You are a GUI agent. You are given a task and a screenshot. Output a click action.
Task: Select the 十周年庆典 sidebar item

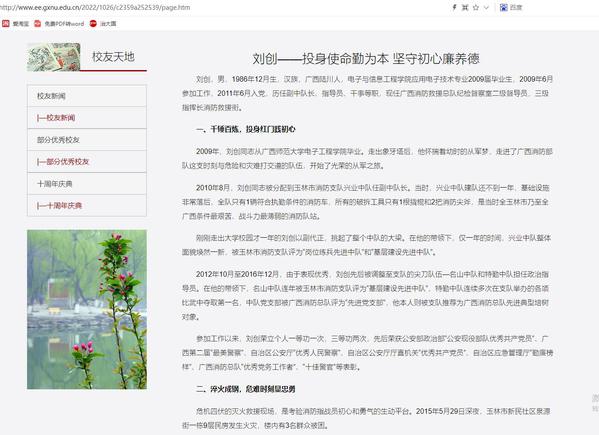click(87, 184)
